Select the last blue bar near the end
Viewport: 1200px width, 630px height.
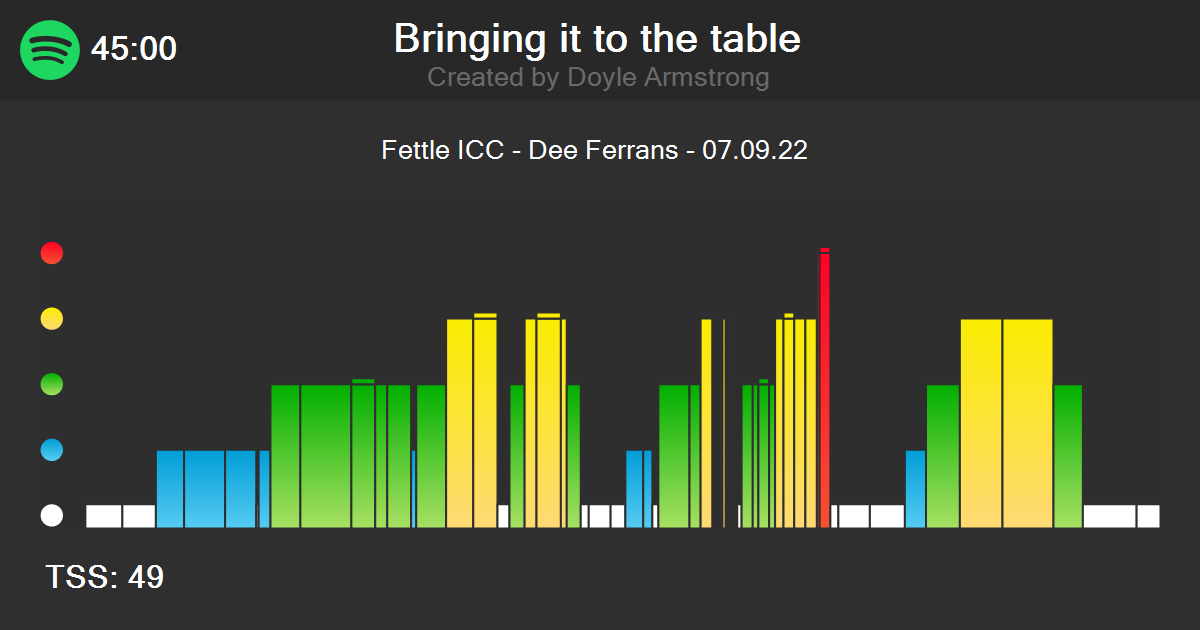click(915, 489)
